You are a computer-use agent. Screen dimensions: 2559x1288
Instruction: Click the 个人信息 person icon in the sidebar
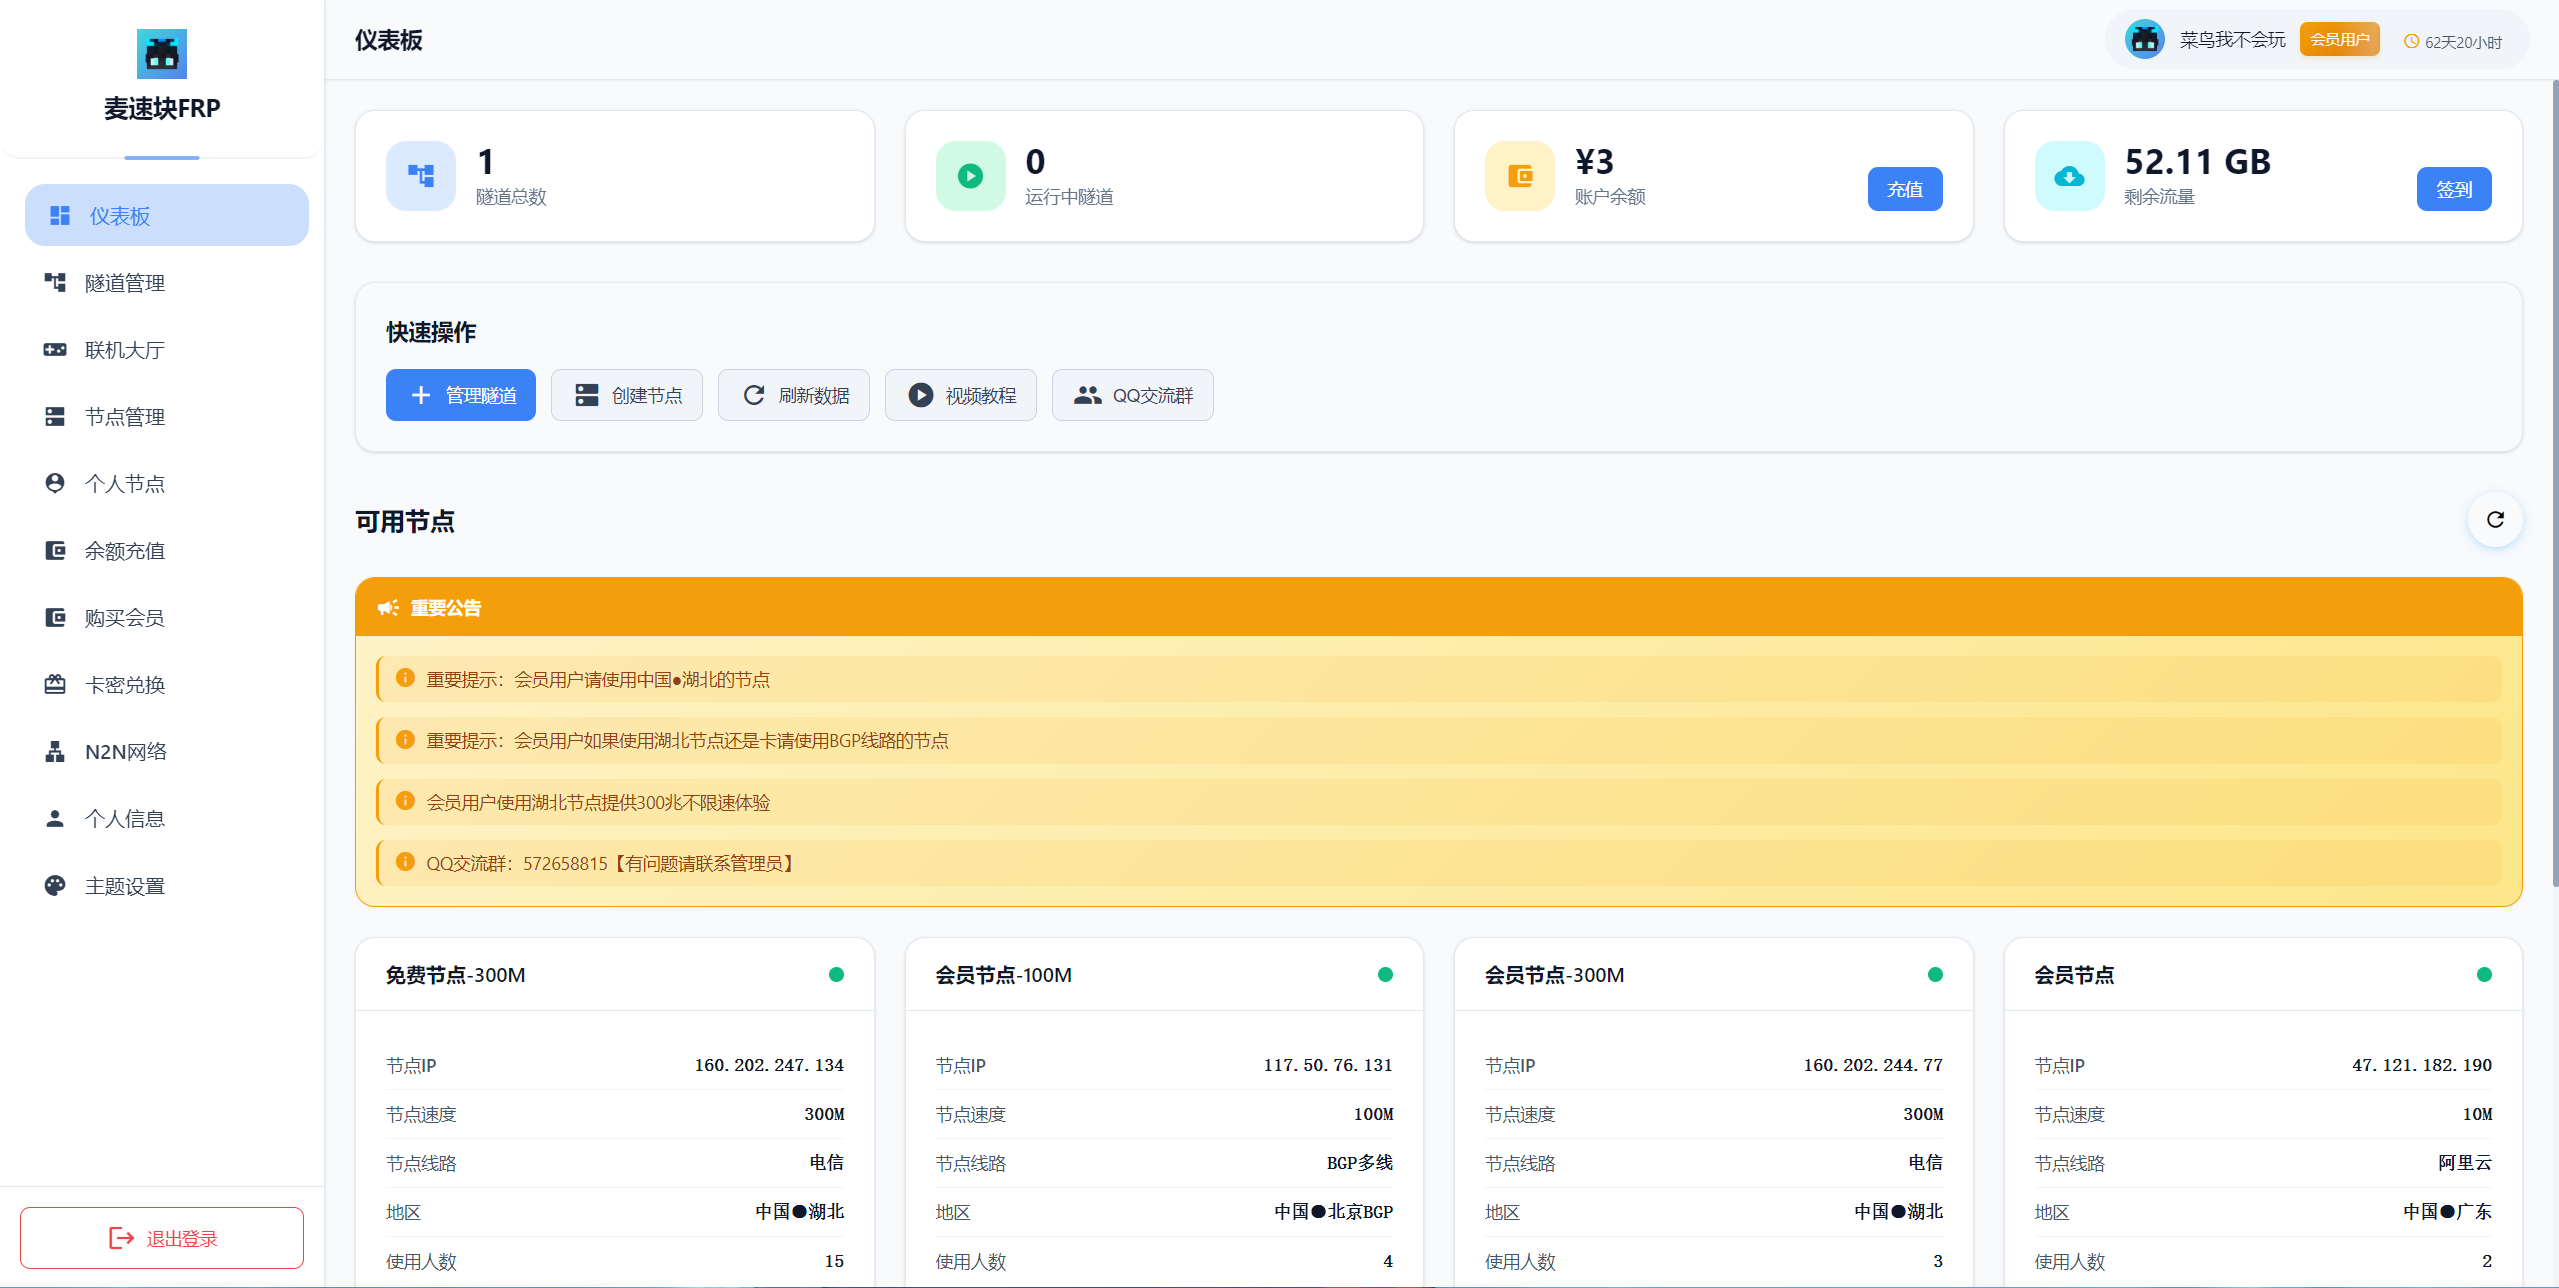(x=55, y=819)
